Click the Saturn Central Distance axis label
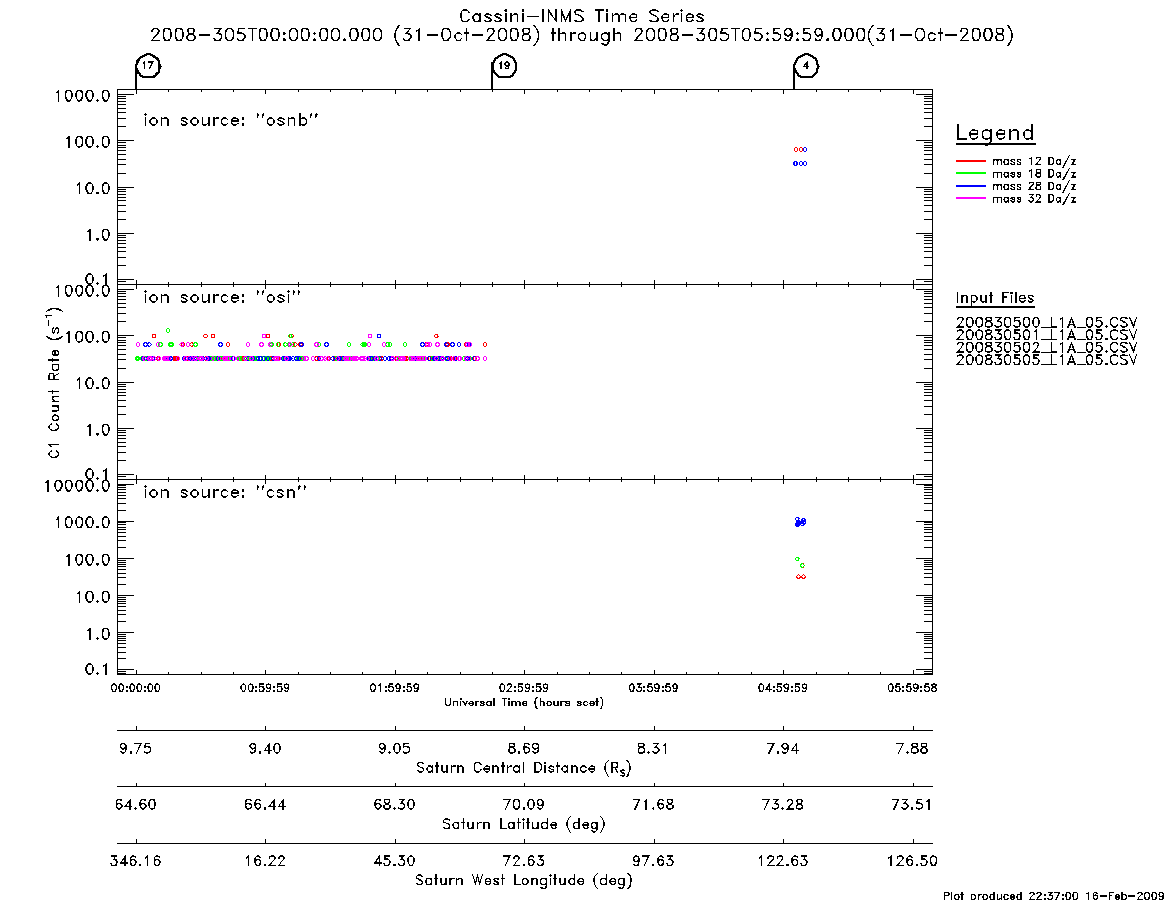This screenshot has width=1165, height=900. point(524,768)
